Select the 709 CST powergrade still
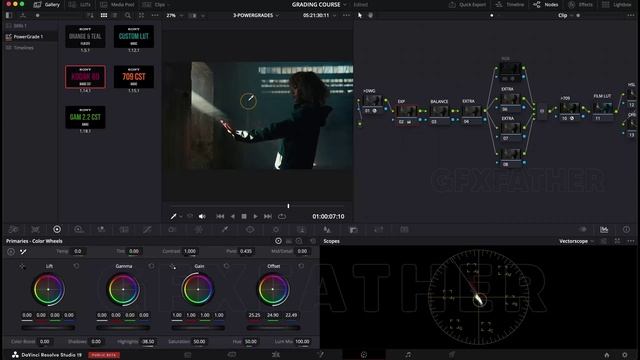This screenshot has height=360, width=640. (134, 77)
